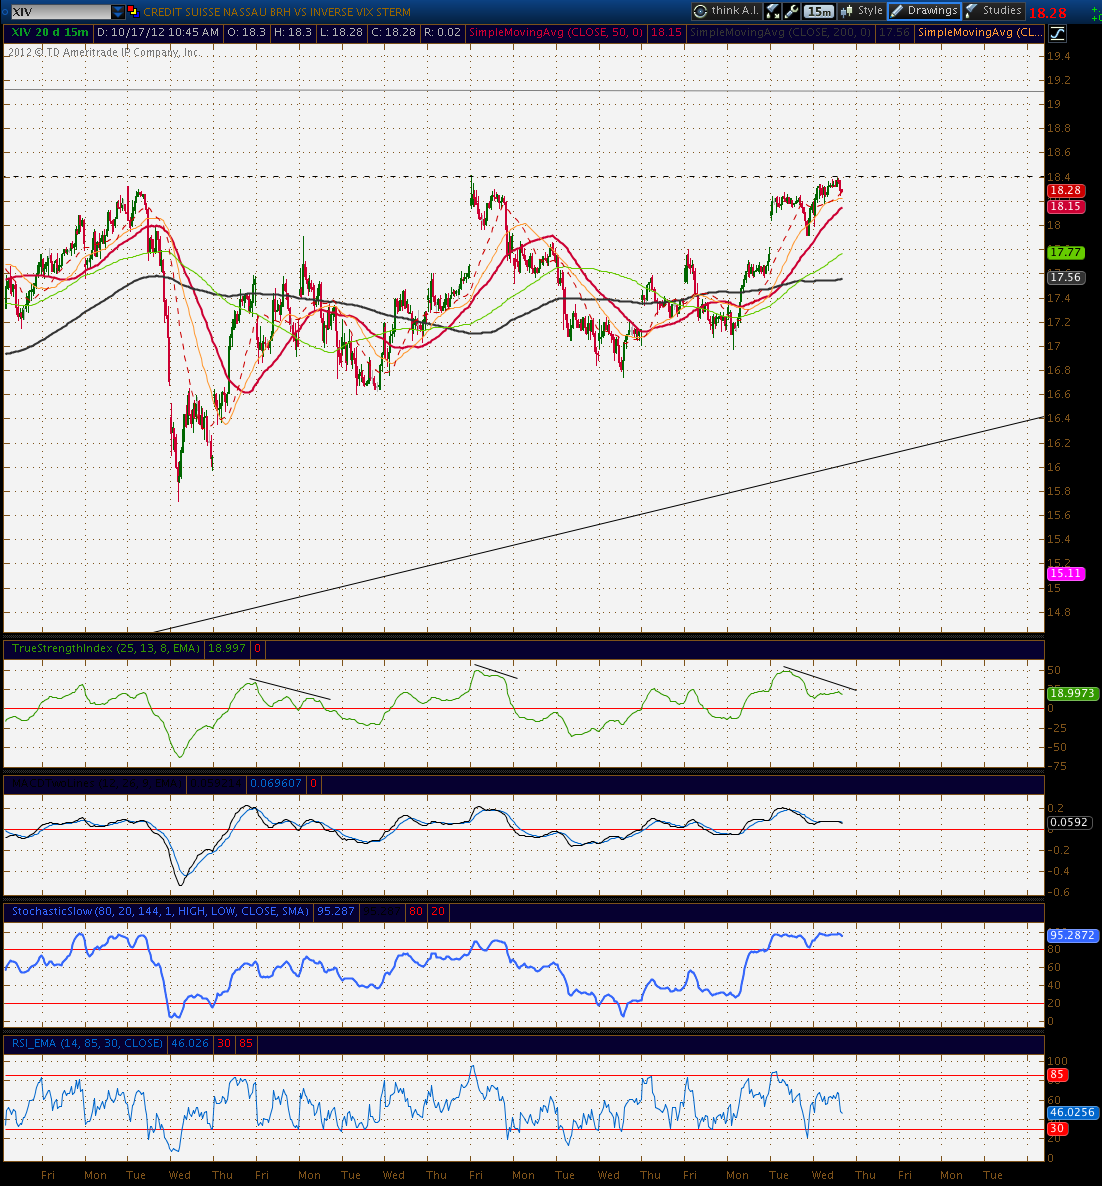Click the H: 18.3 high value
Screen dimensions: 1102x1186
(x=293, y=33)
